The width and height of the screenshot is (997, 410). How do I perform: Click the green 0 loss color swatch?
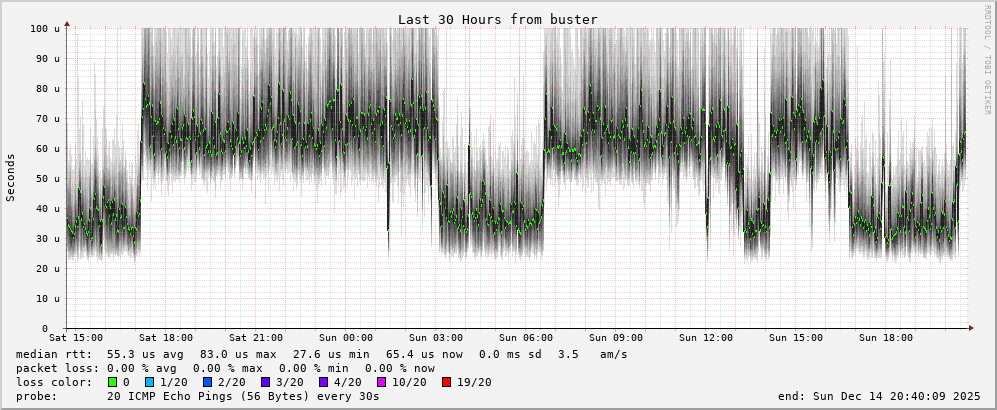(x=112, y=382)
